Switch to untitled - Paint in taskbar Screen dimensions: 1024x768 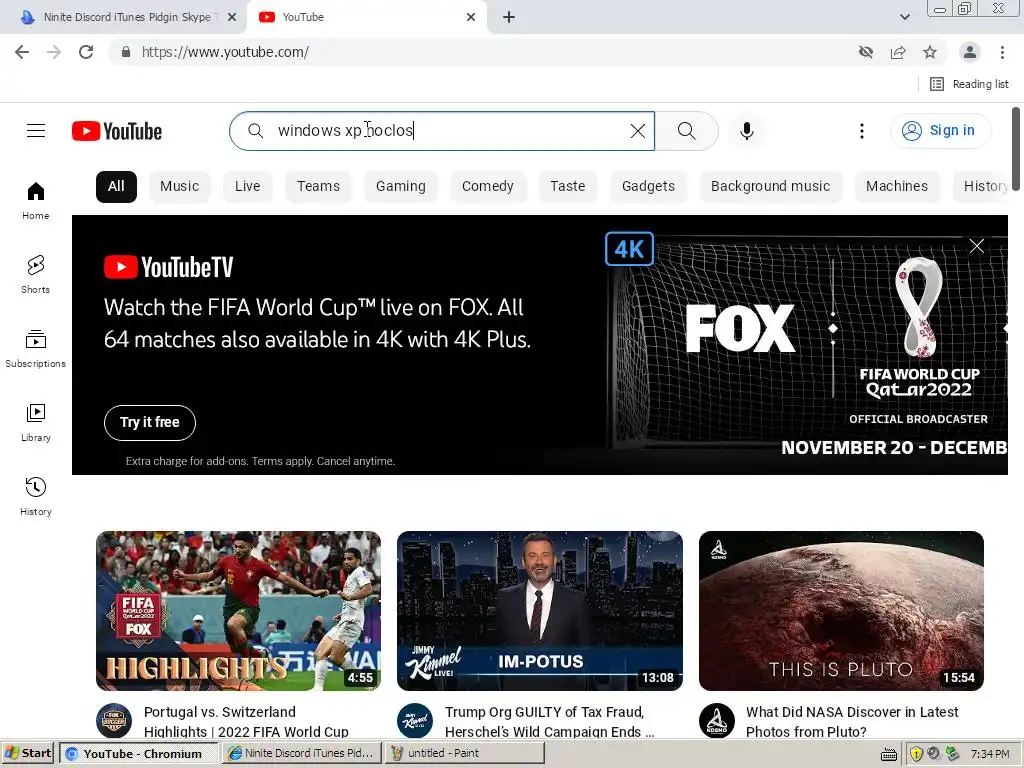point(464,753)
